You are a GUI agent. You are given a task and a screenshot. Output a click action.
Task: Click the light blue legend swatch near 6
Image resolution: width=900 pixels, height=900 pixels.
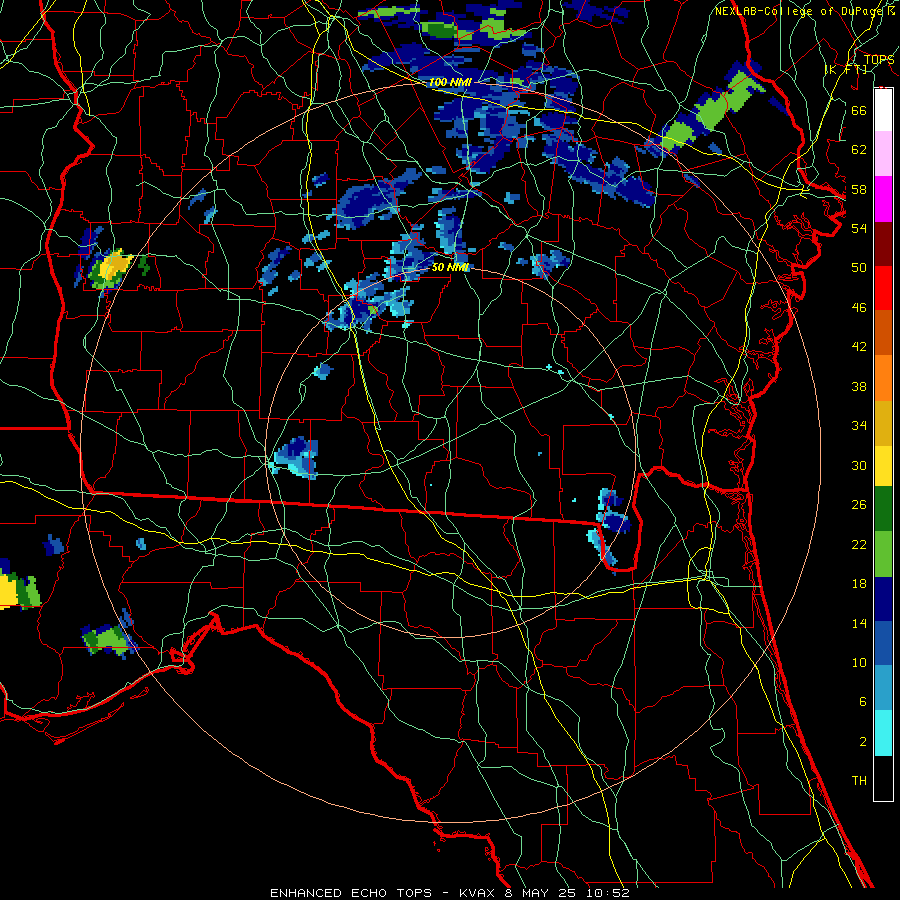point(883,688)
